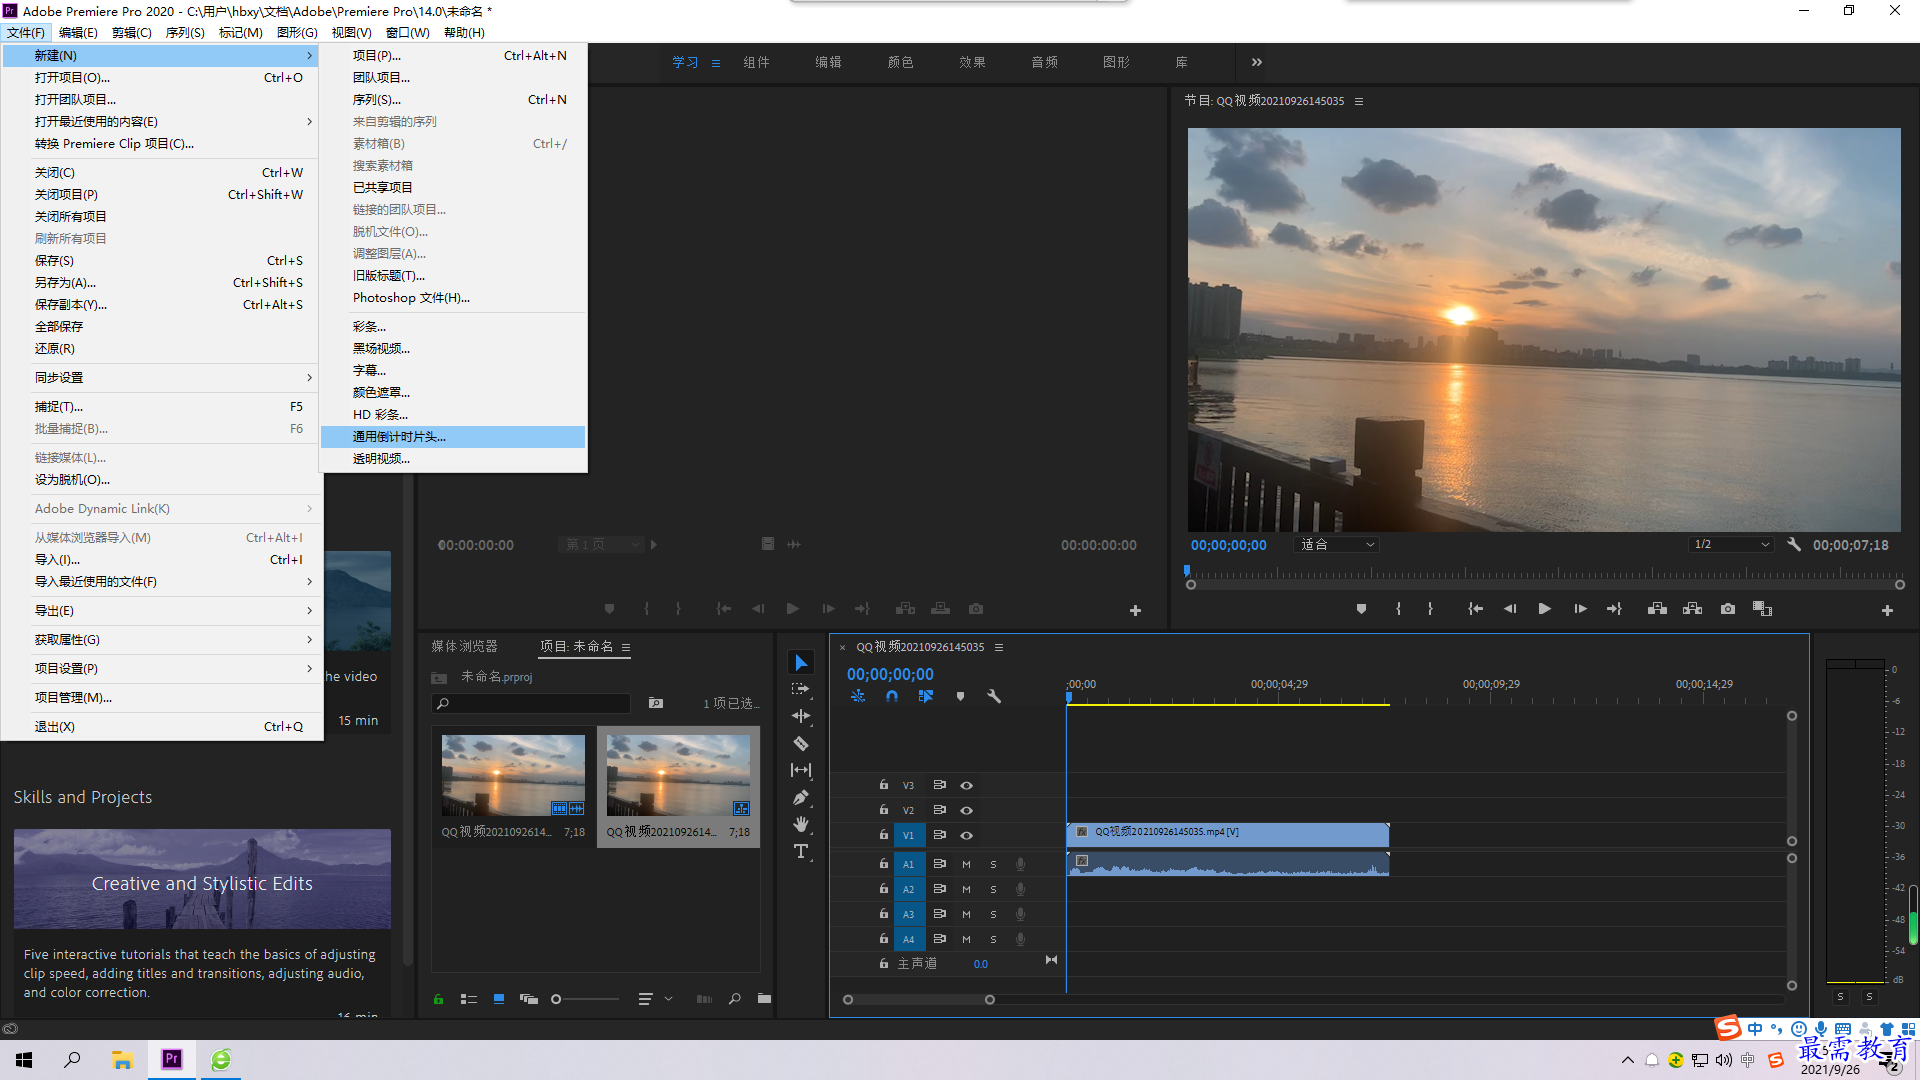Click the find magnifier in project panel
This screenshot has width=1920, height=1080.
pyautogui.click(x=735, y=999)
